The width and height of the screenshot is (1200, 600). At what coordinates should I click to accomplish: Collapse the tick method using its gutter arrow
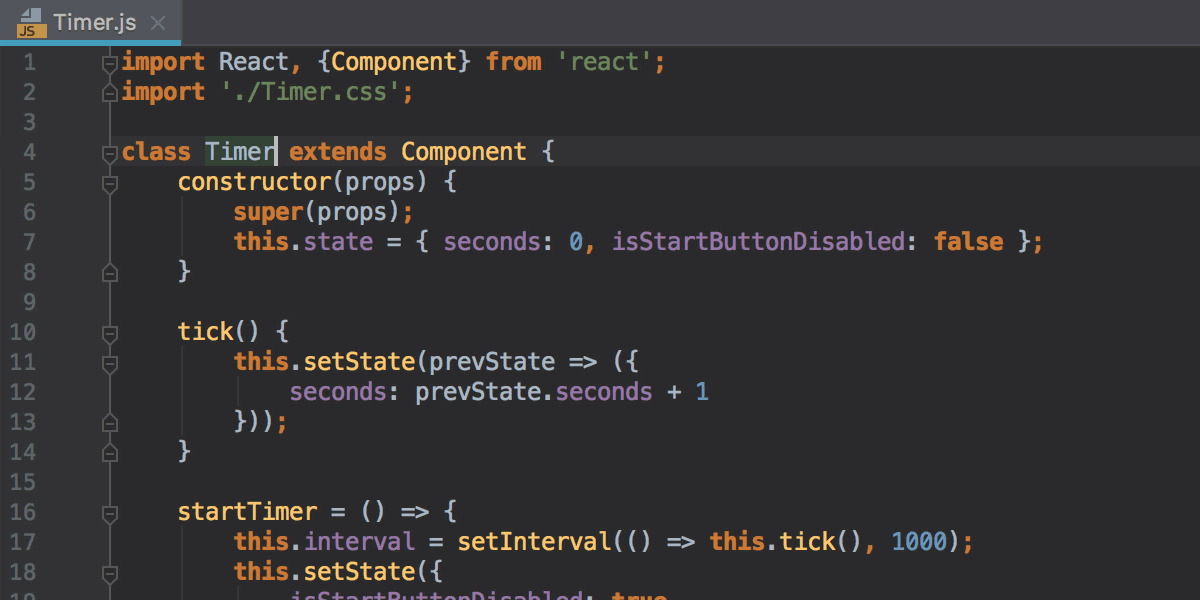[110, 331]
